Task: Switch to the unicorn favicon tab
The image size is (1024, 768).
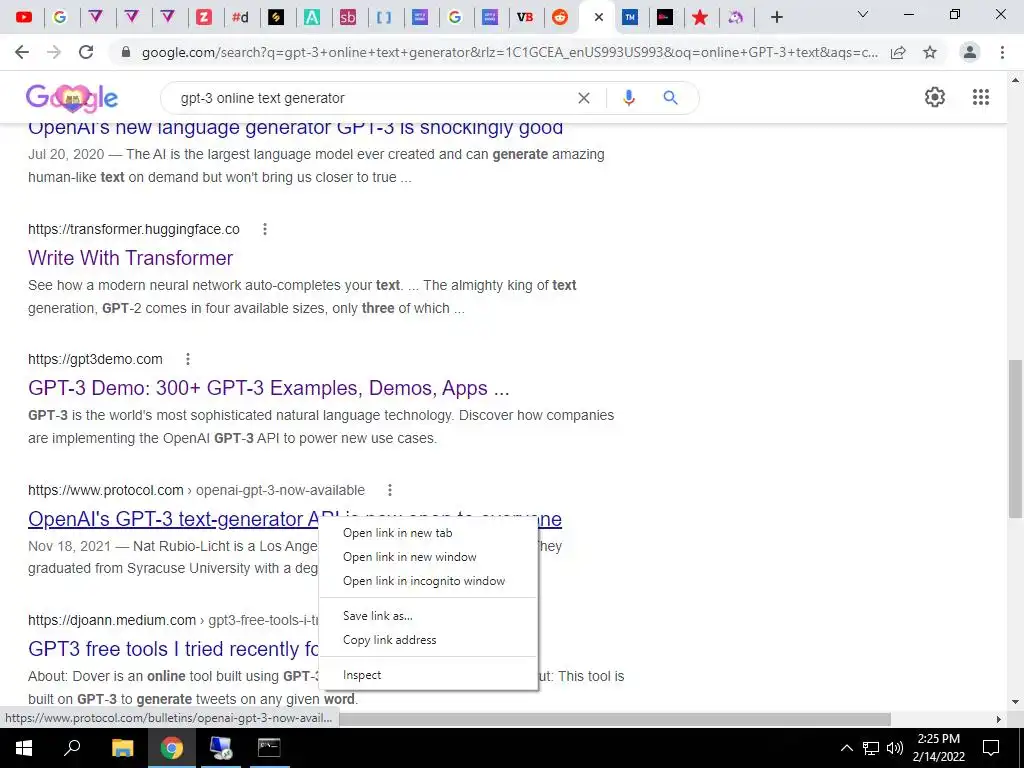Action: coord(736,17)
